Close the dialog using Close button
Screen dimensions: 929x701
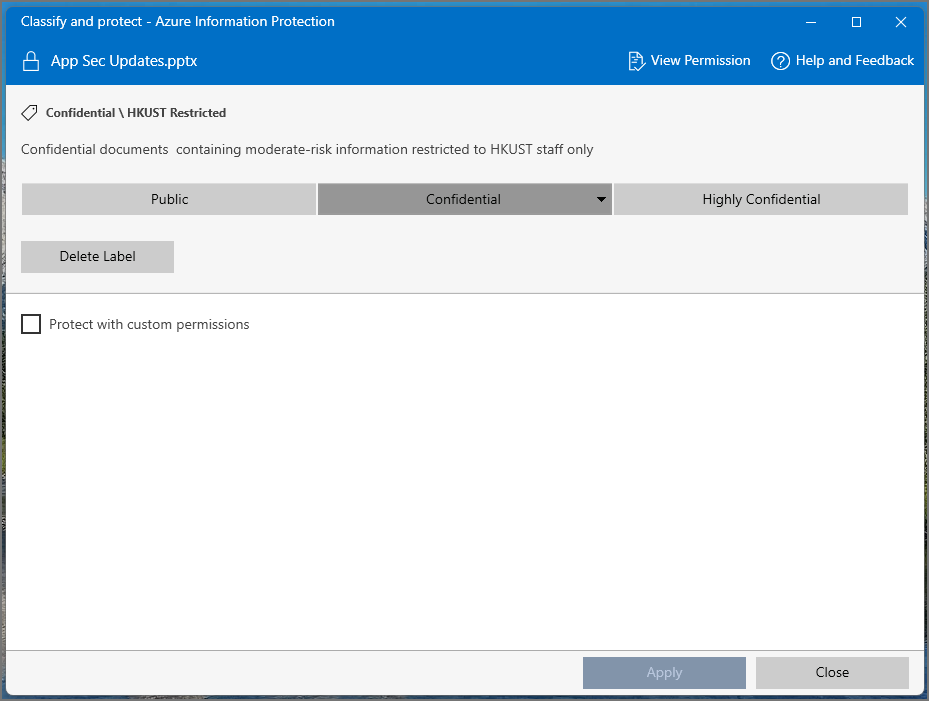coord(832,673)
